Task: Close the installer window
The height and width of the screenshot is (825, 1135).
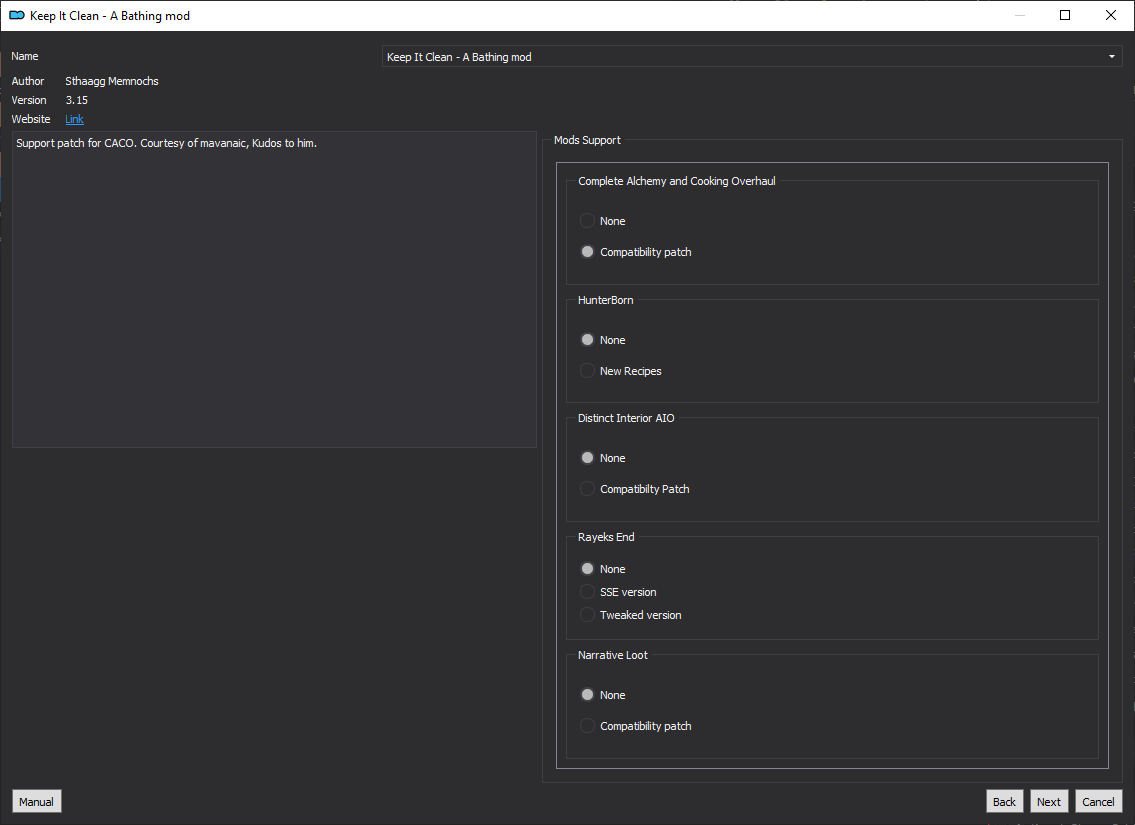Action: [1111, 15]
